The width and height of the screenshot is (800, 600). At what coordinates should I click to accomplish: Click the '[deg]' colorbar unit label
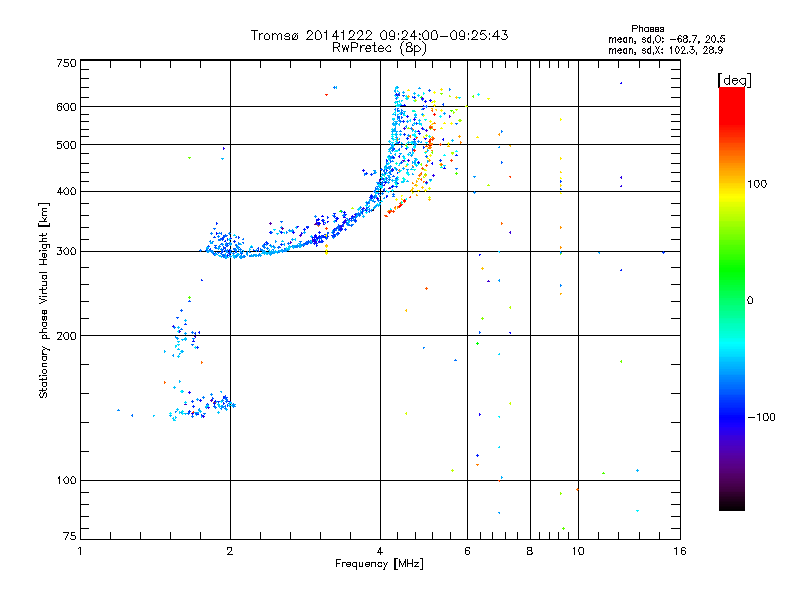click(x=734, y=80)
